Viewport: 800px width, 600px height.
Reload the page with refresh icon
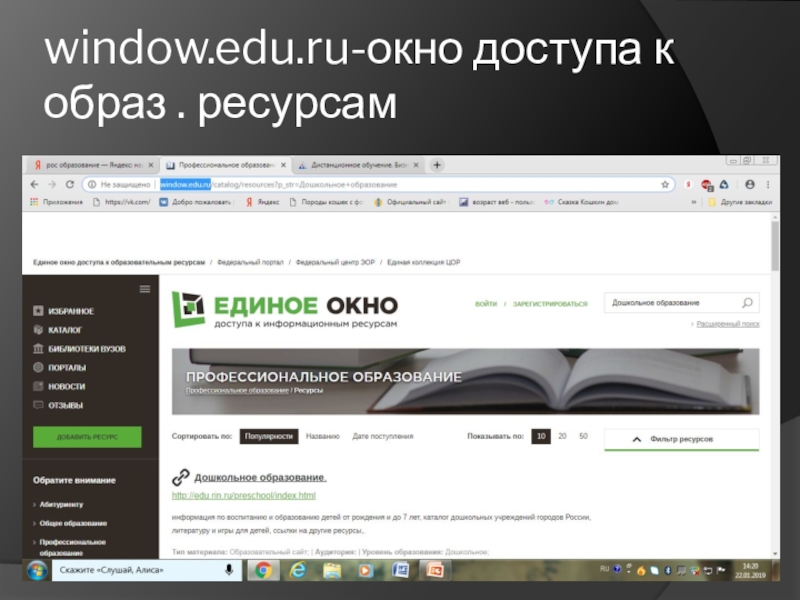[70, 185]
